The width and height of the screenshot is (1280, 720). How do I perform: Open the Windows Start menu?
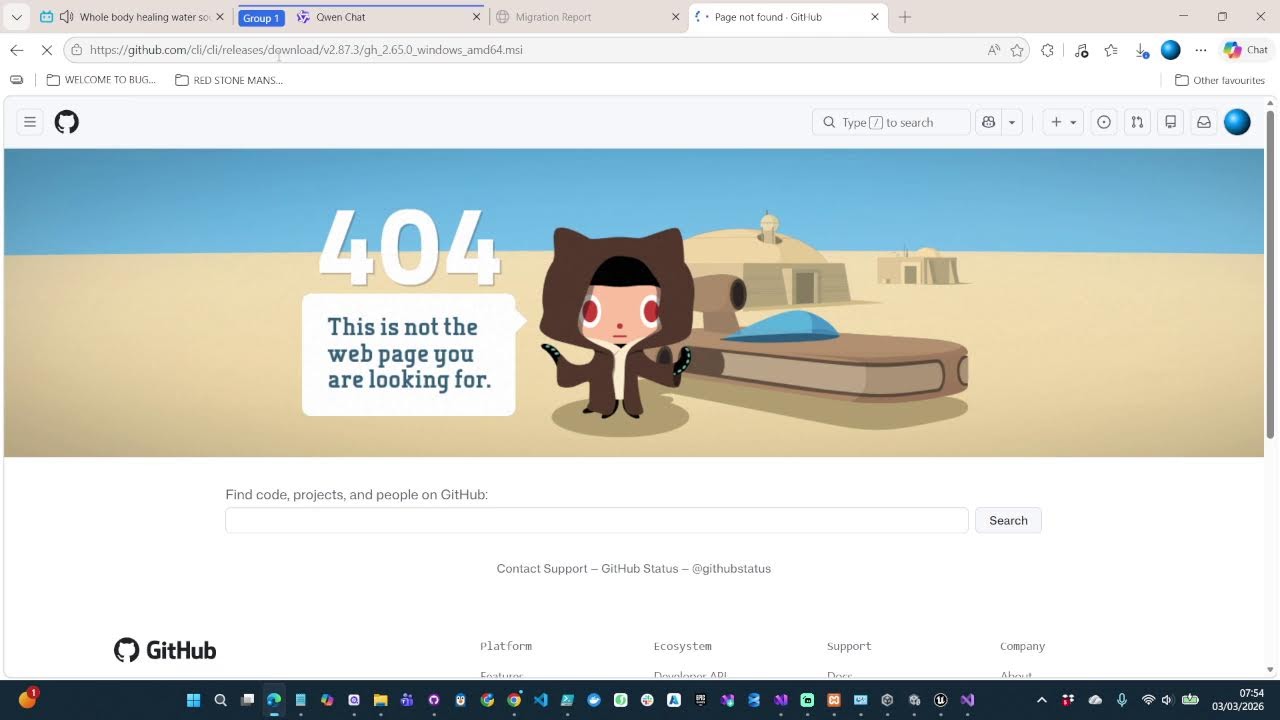tap(194, 700)
